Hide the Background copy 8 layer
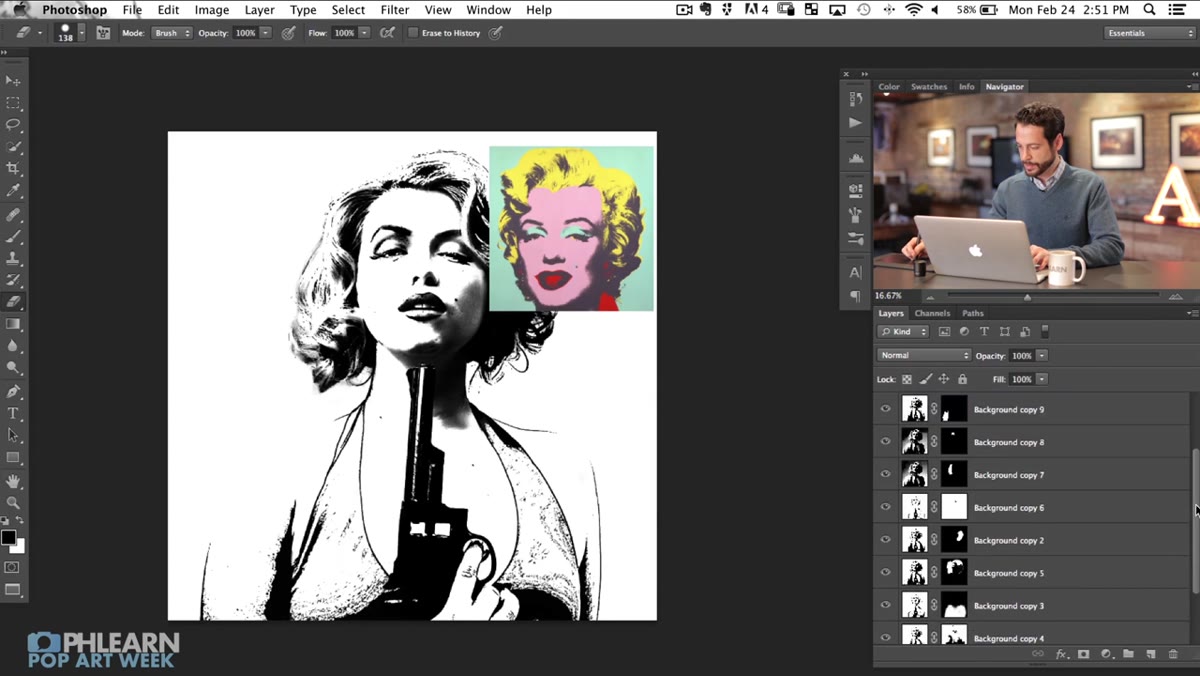The height and width of the screenshot is (676, 1200). (885, 442)
